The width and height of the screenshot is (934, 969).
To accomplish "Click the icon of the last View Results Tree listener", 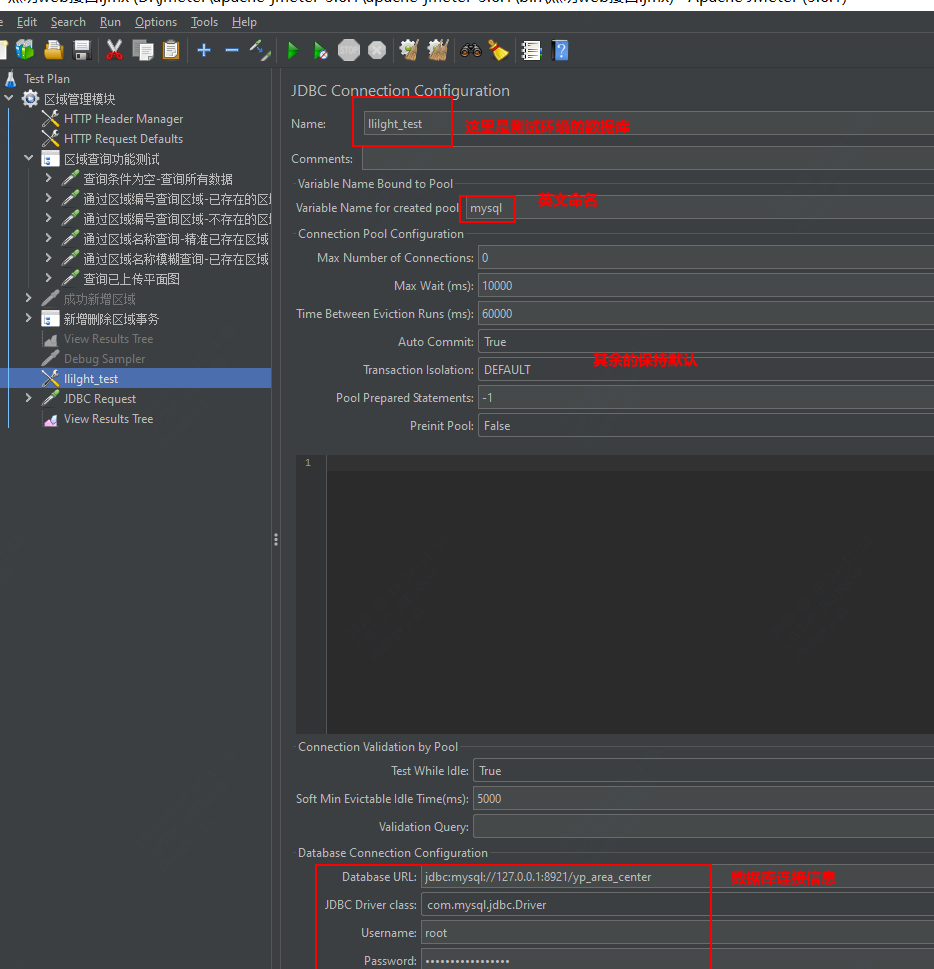I will [x=50, y=418].
